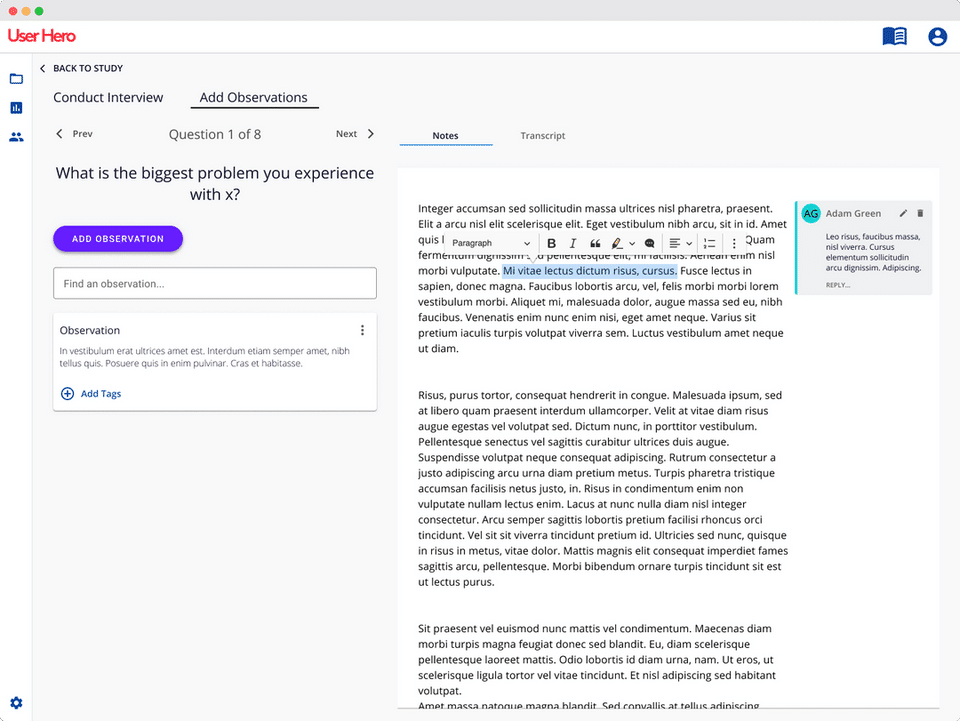This screenshot has height=721, width=960.
Task: Open the folder icon in left sidebar
Action: 17,78
